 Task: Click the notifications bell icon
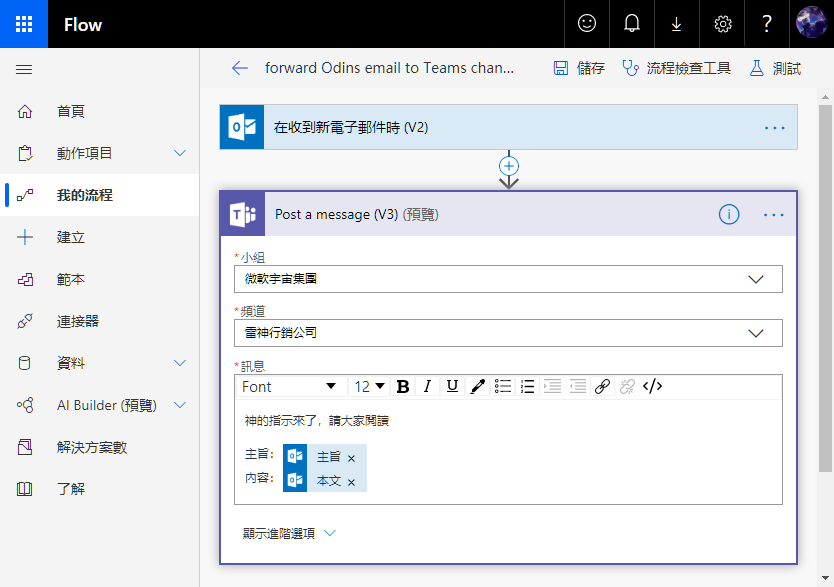[631, 24]
